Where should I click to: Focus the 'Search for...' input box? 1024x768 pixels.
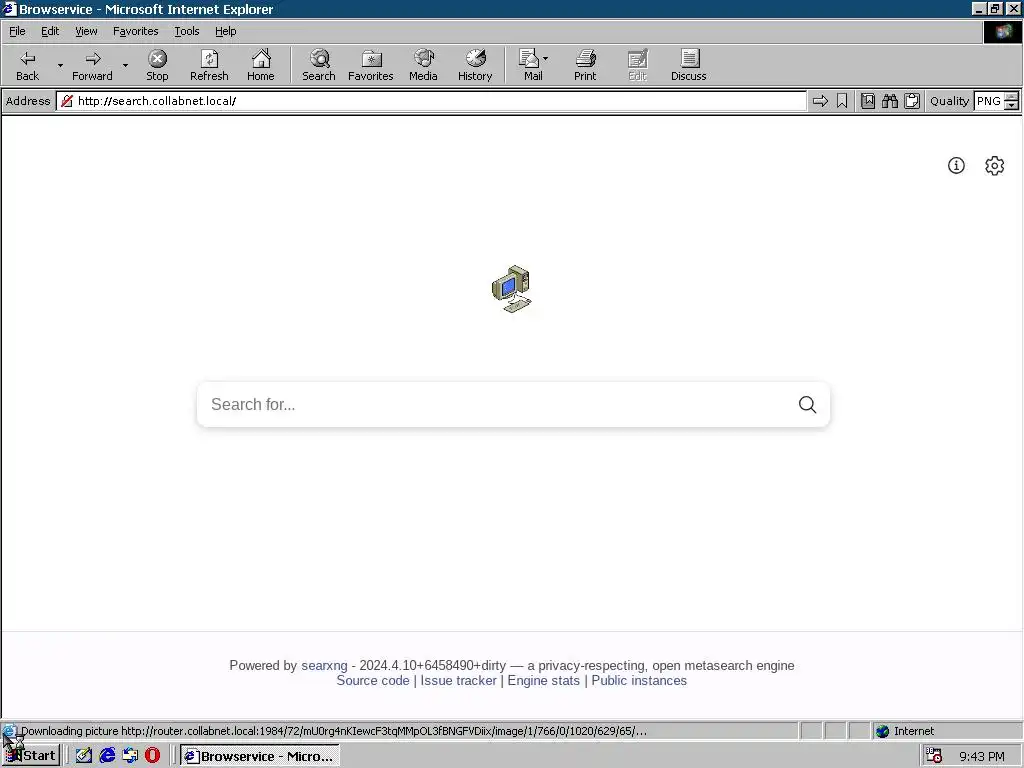coord(496,404)
